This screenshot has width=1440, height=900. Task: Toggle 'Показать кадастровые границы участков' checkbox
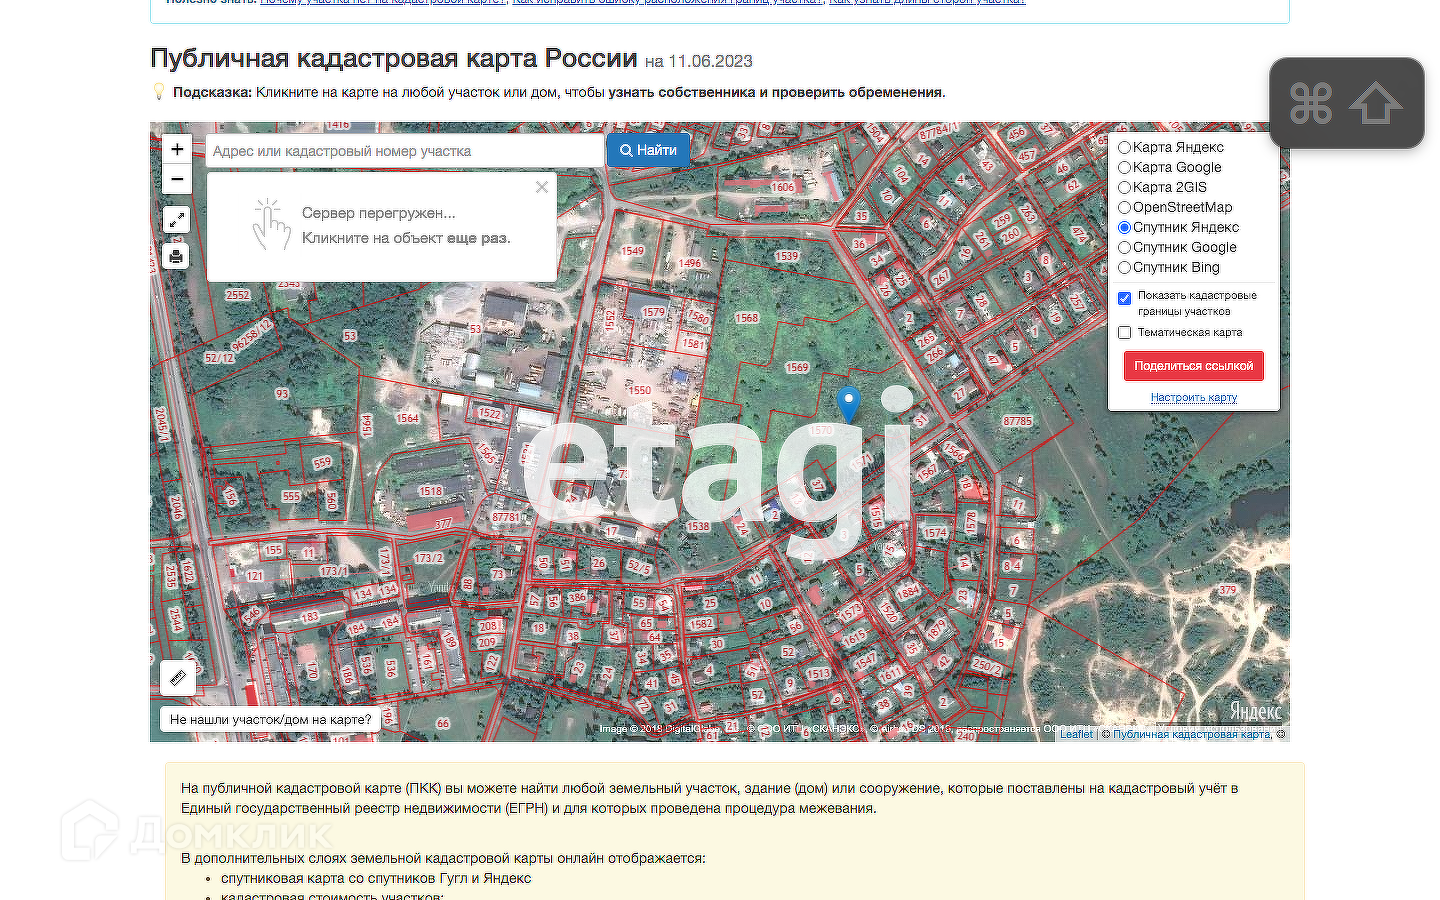point(1125,298)
